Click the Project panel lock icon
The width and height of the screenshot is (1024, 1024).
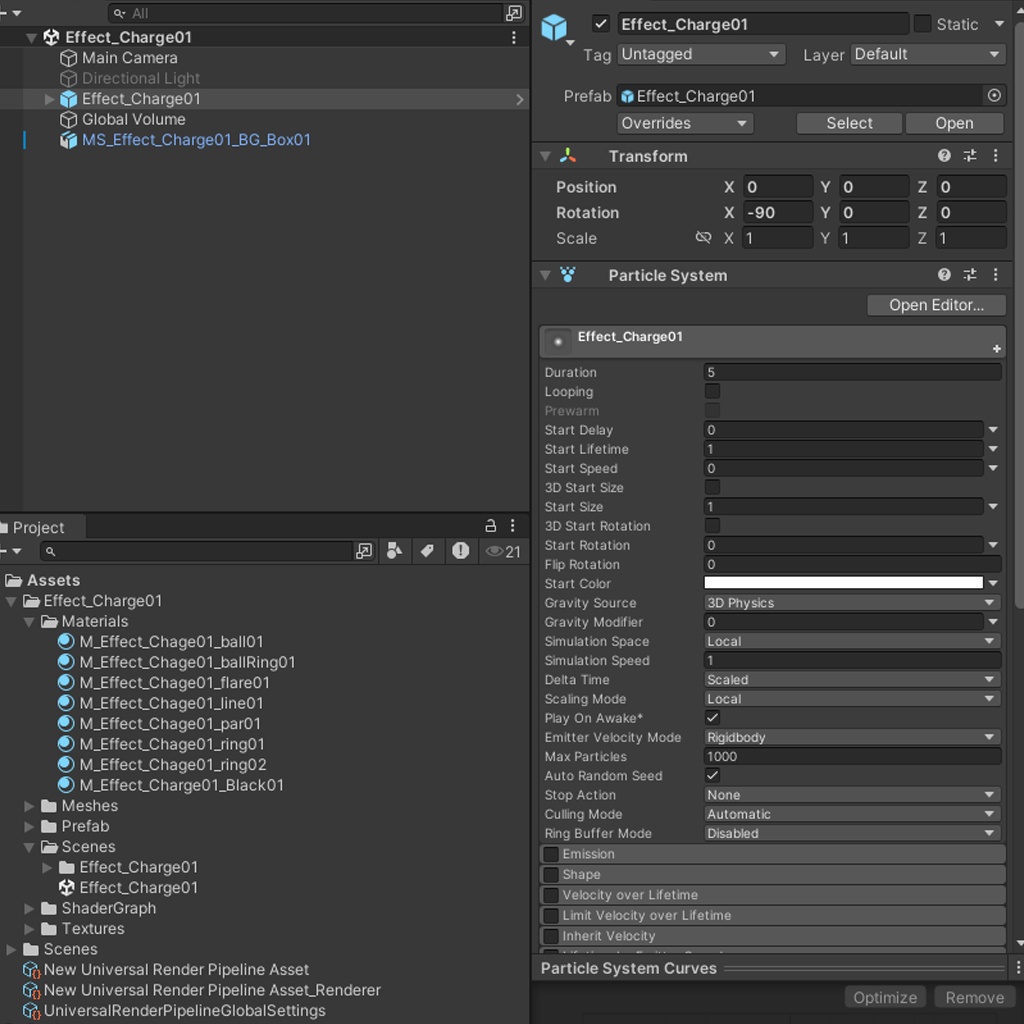490,526
